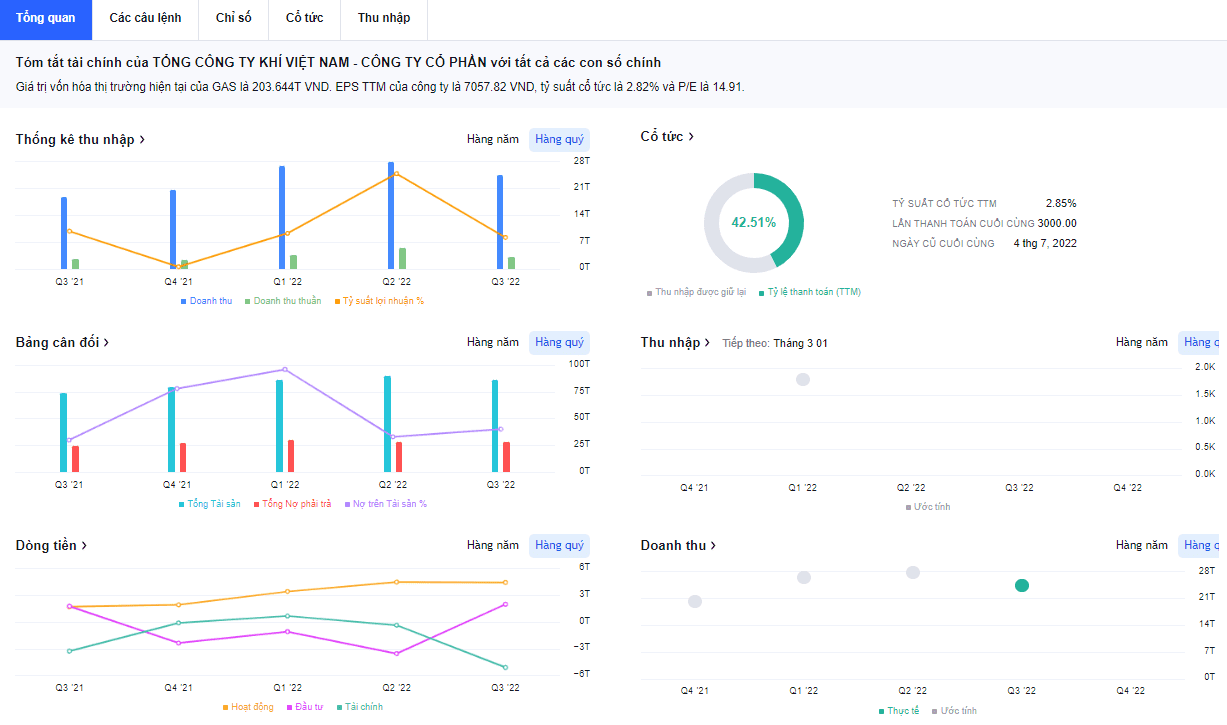Click Q3 '21 red total liabilities bar
The height and width of the screenshot is (725, 1227).
coord(75,459)
